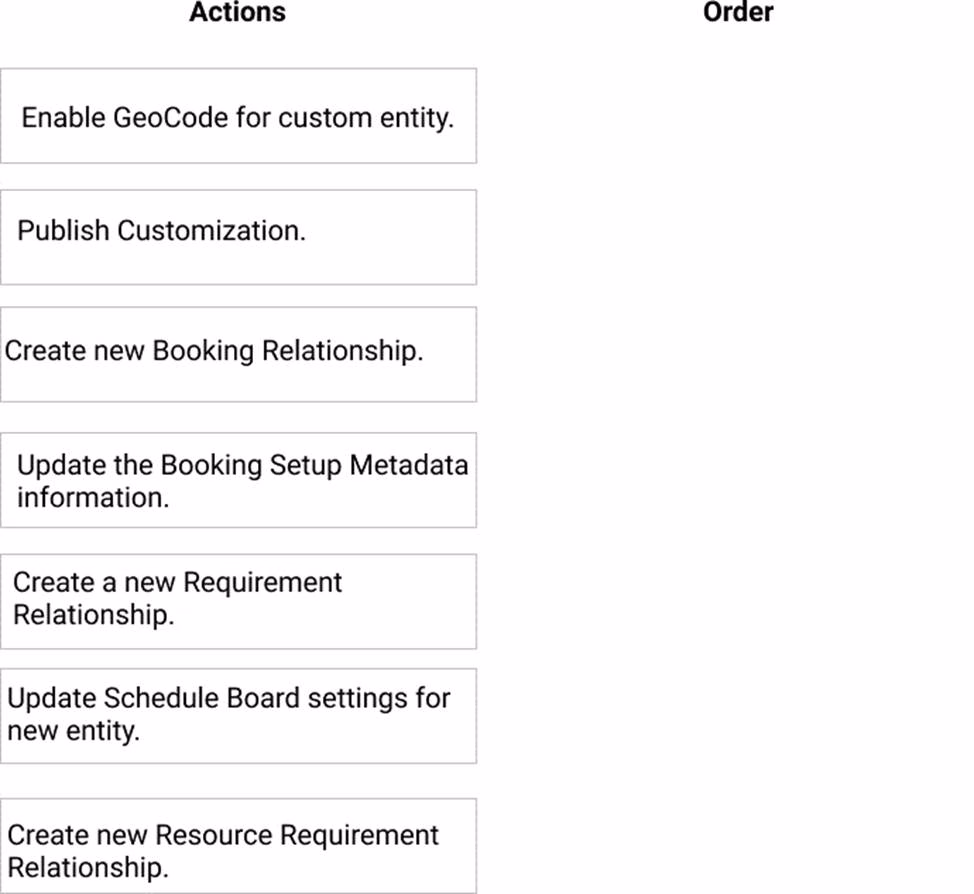Choose Create a new Requirement Relationship box

[238, 601]
